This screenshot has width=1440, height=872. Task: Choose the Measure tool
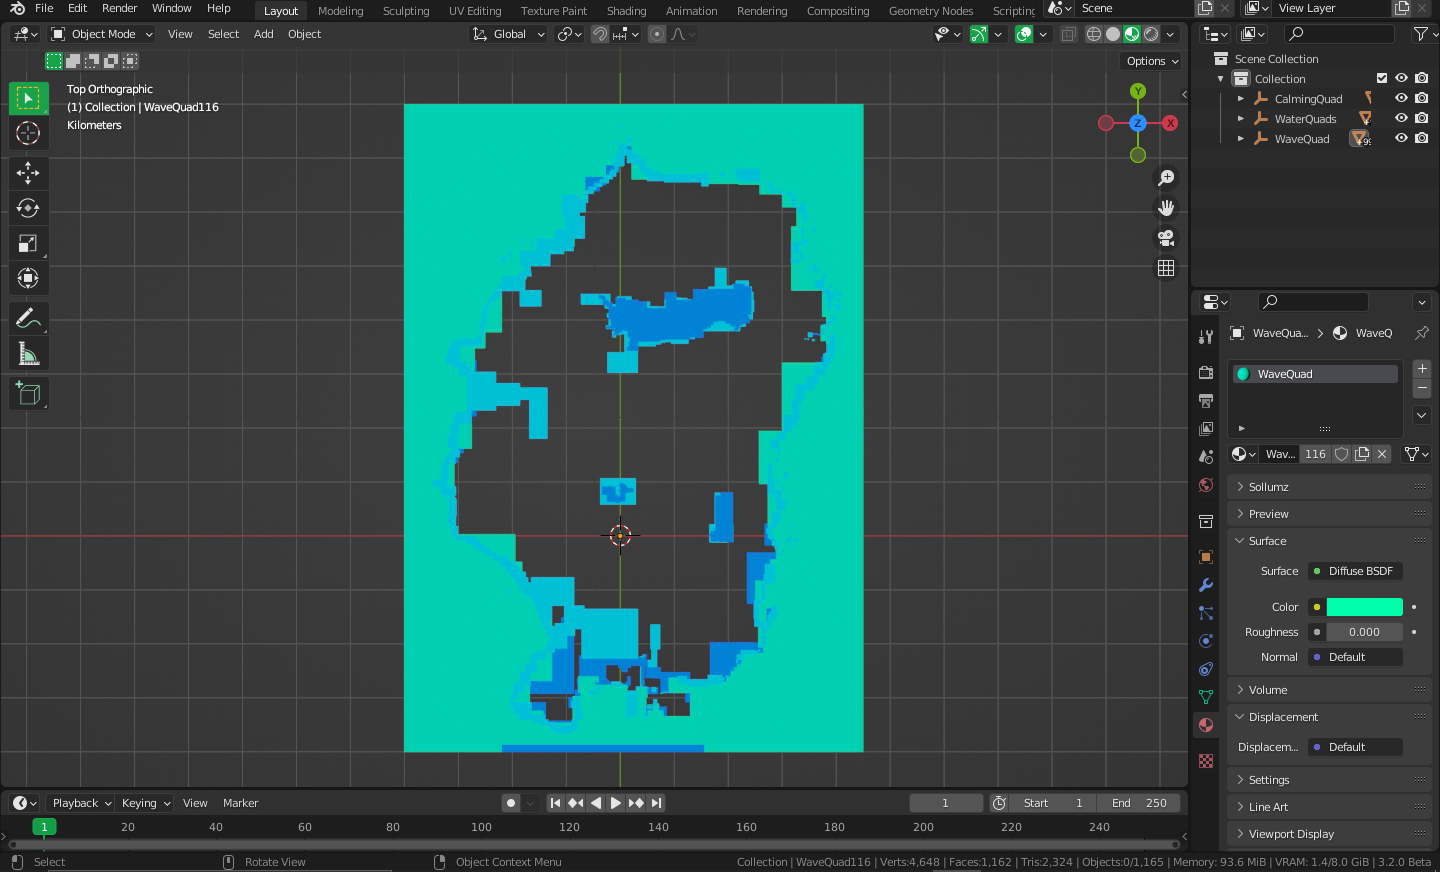(x=28, y=354)
